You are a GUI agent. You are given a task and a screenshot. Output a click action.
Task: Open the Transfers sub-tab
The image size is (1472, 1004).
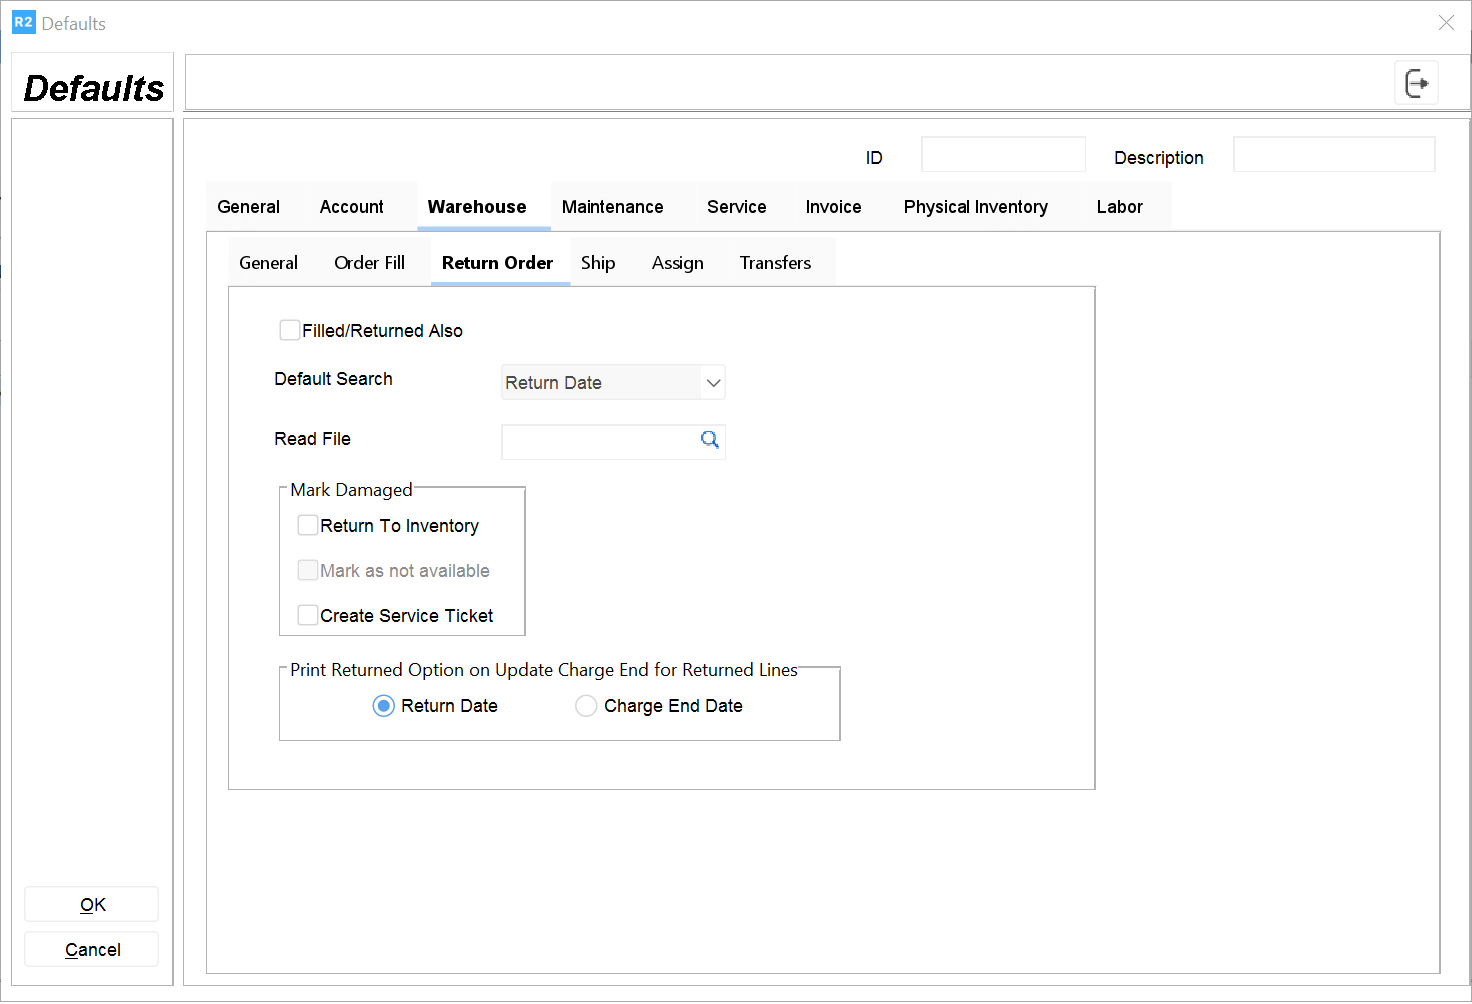[775, 263]
